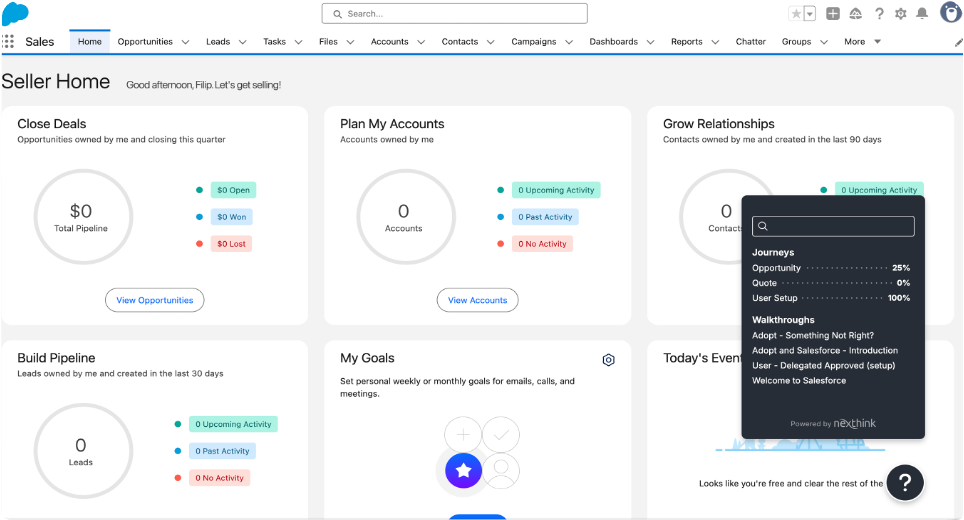The width and height of the screenshot is (964, 520).
Task: Click the View Opportunities button
Action: pyautogui.click(x=154, y=300)
